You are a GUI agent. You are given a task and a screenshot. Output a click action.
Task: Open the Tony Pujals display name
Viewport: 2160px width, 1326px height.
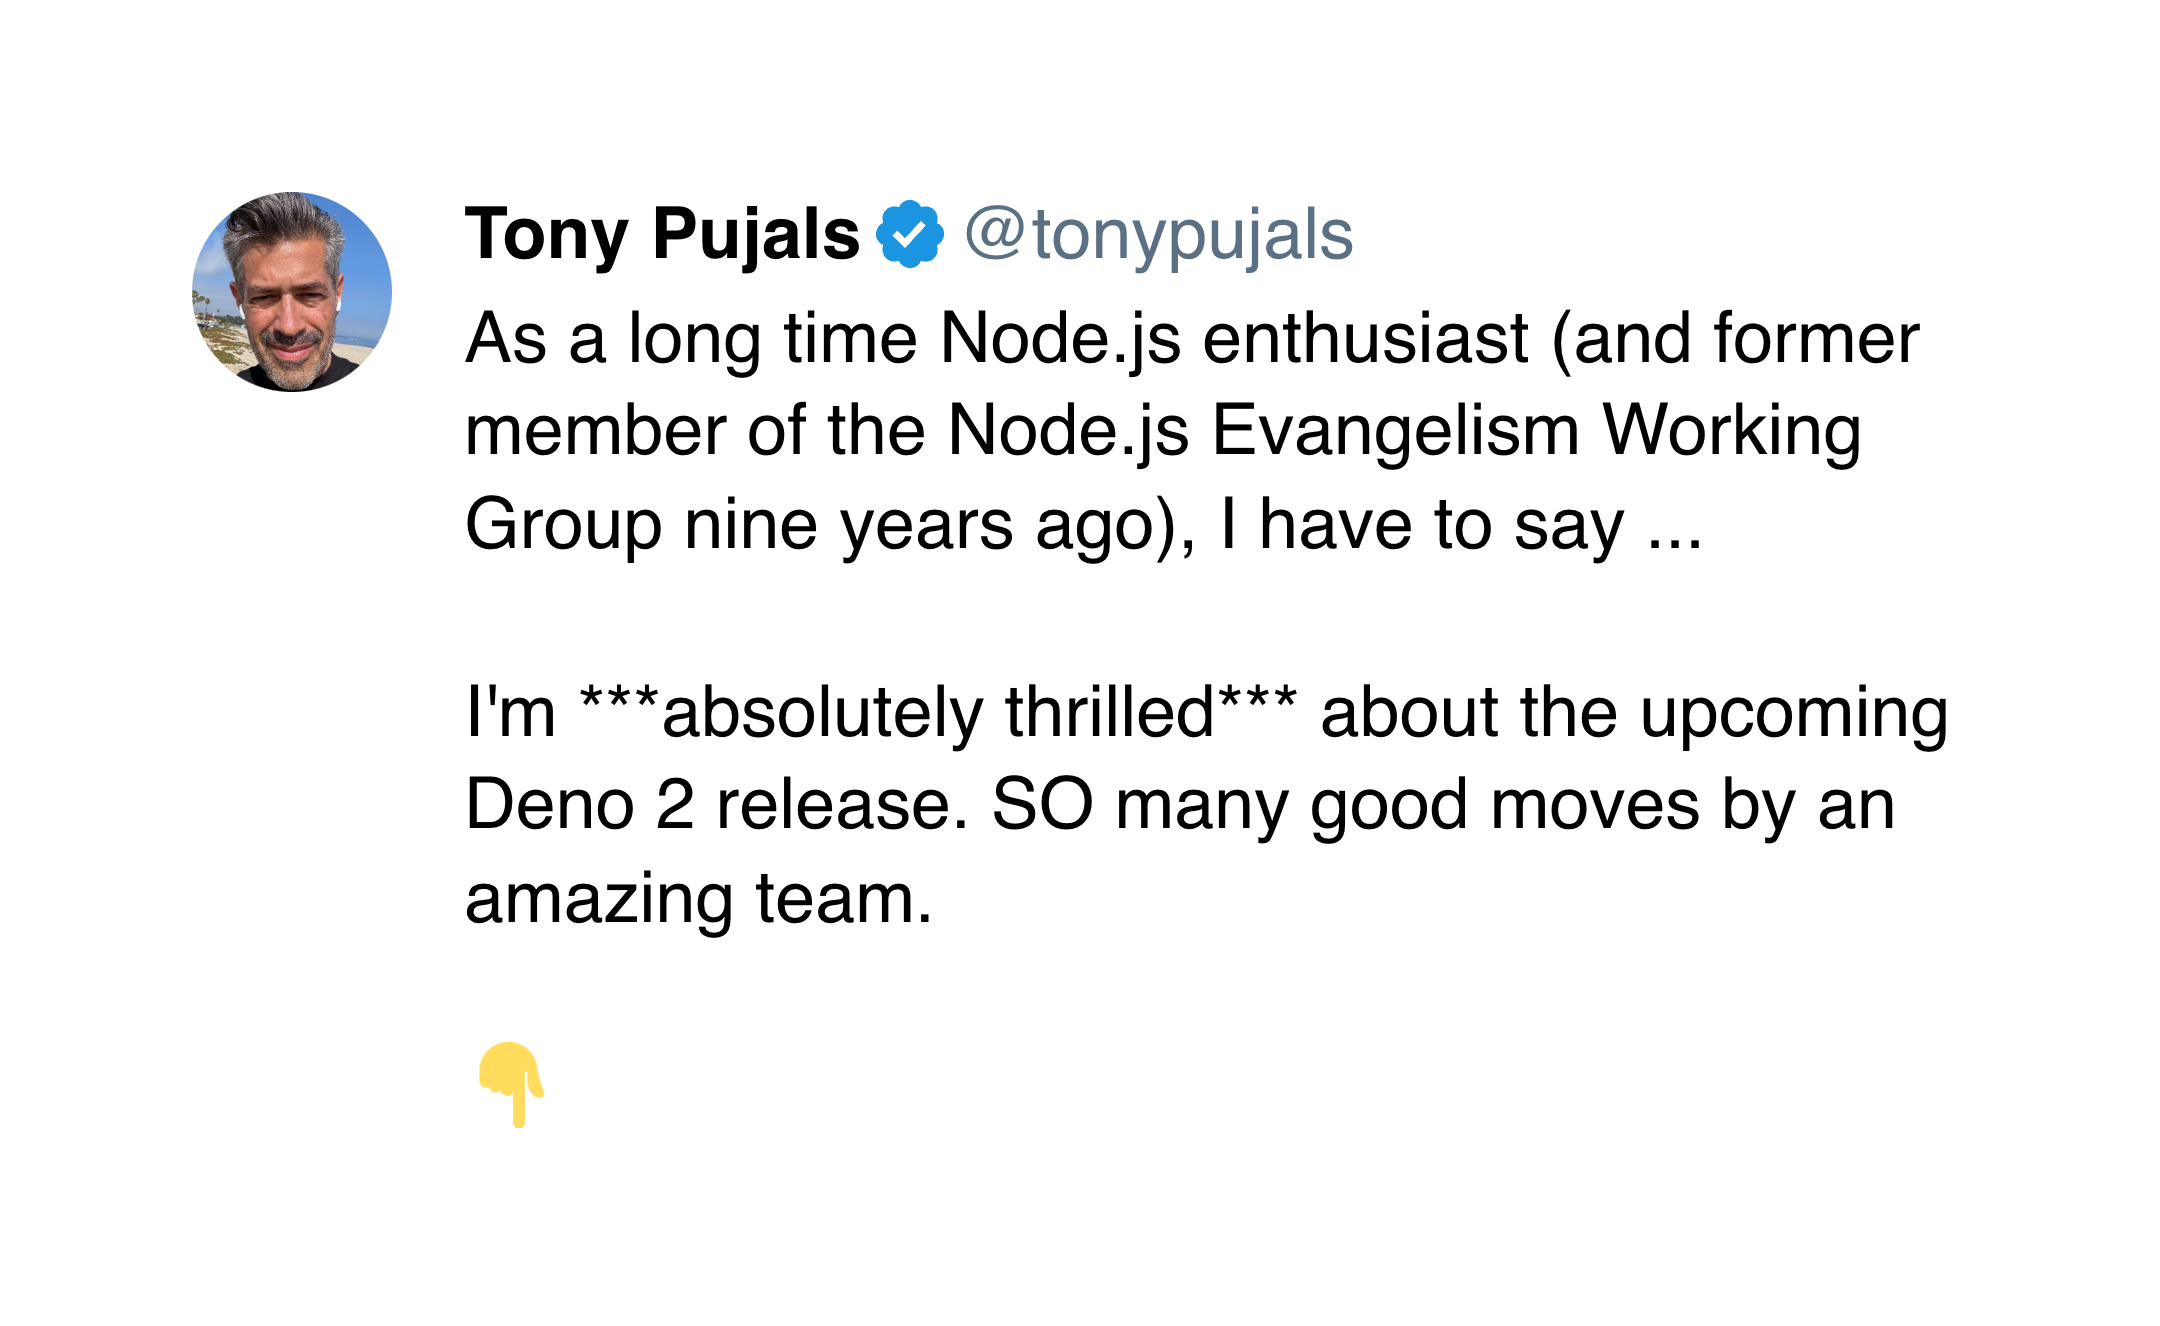coord(662,236)
